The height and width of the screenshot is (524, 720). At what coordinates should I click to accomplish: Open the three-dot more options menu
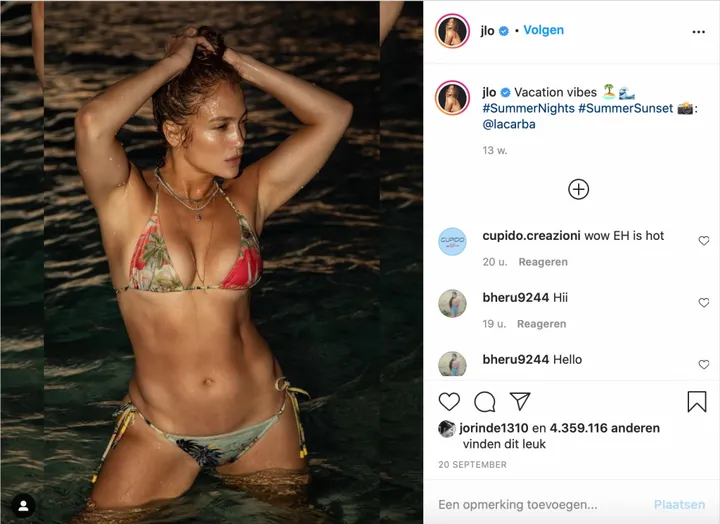(698, 32)
